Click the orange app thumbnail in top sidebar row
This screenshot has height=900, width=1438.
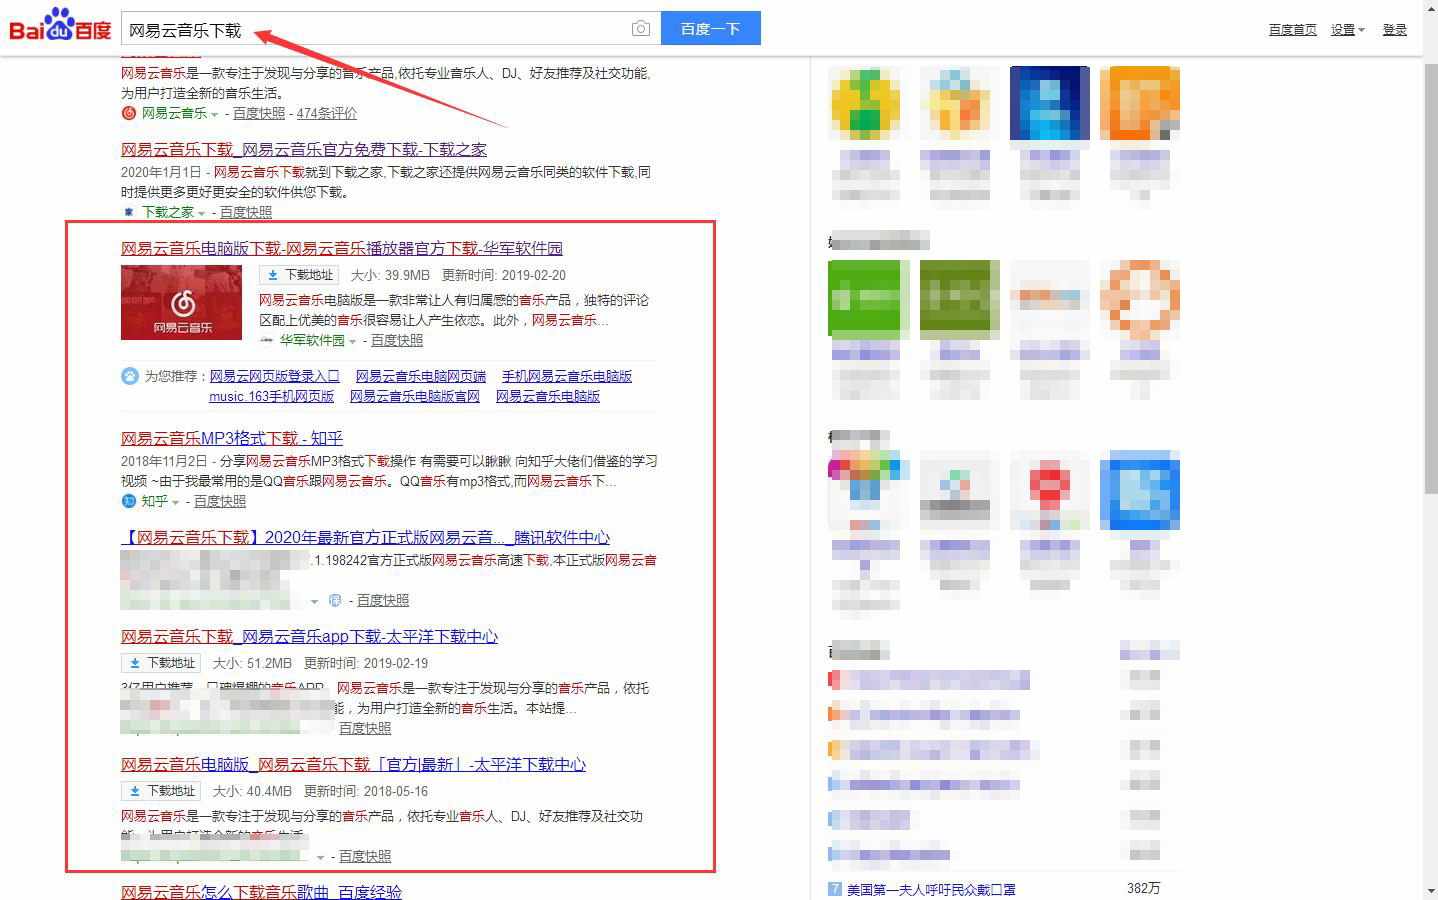click(1139, 104)
